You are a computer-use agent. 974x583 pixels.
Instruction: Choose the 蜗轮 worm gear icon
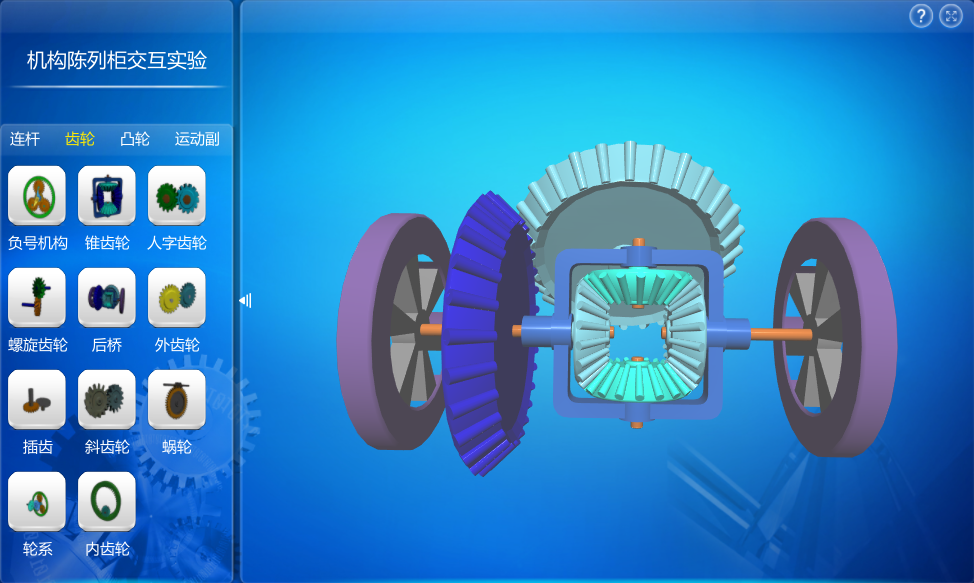point(177,400)
